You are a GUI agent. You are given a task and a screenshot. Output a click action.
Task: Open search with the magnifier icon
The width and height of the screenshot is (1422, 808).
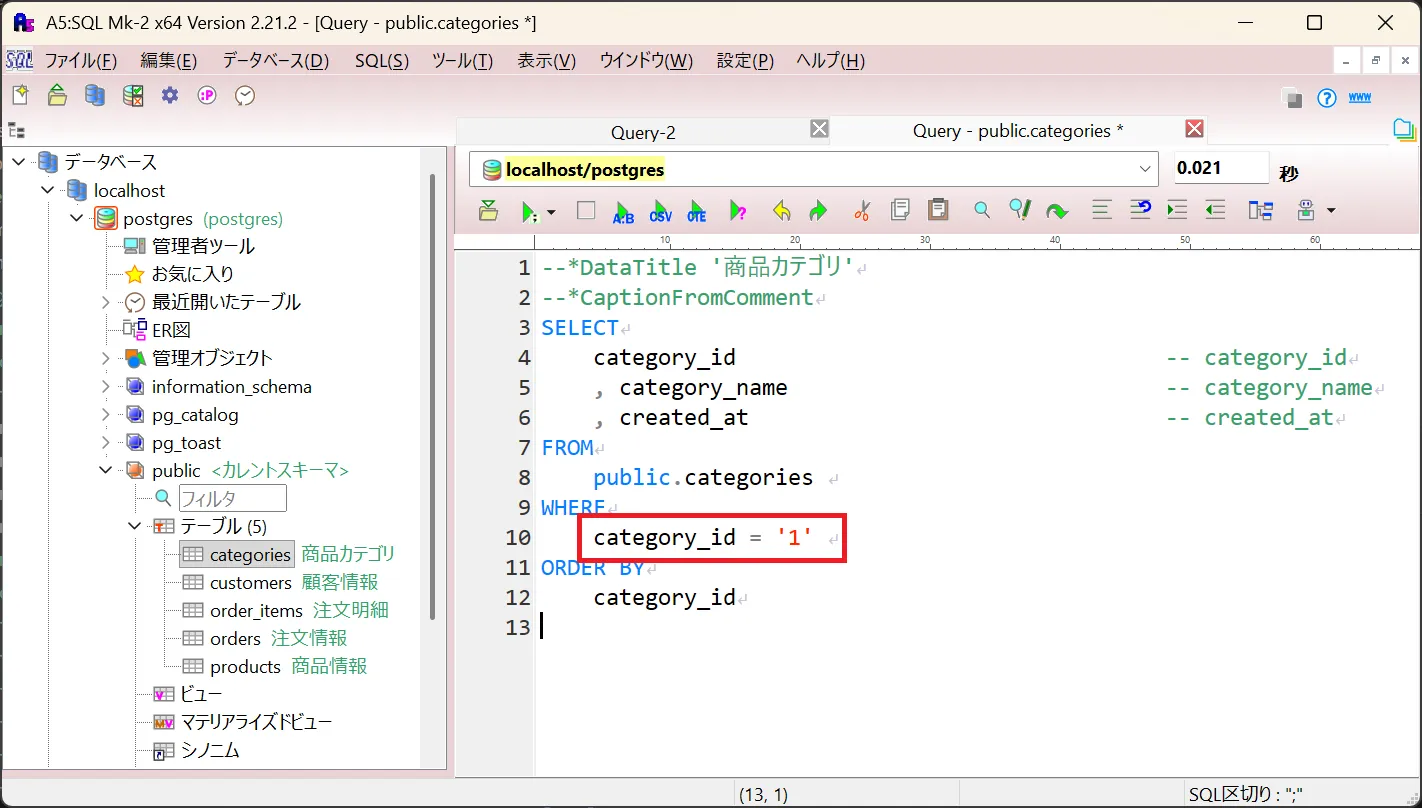(982, 210)
